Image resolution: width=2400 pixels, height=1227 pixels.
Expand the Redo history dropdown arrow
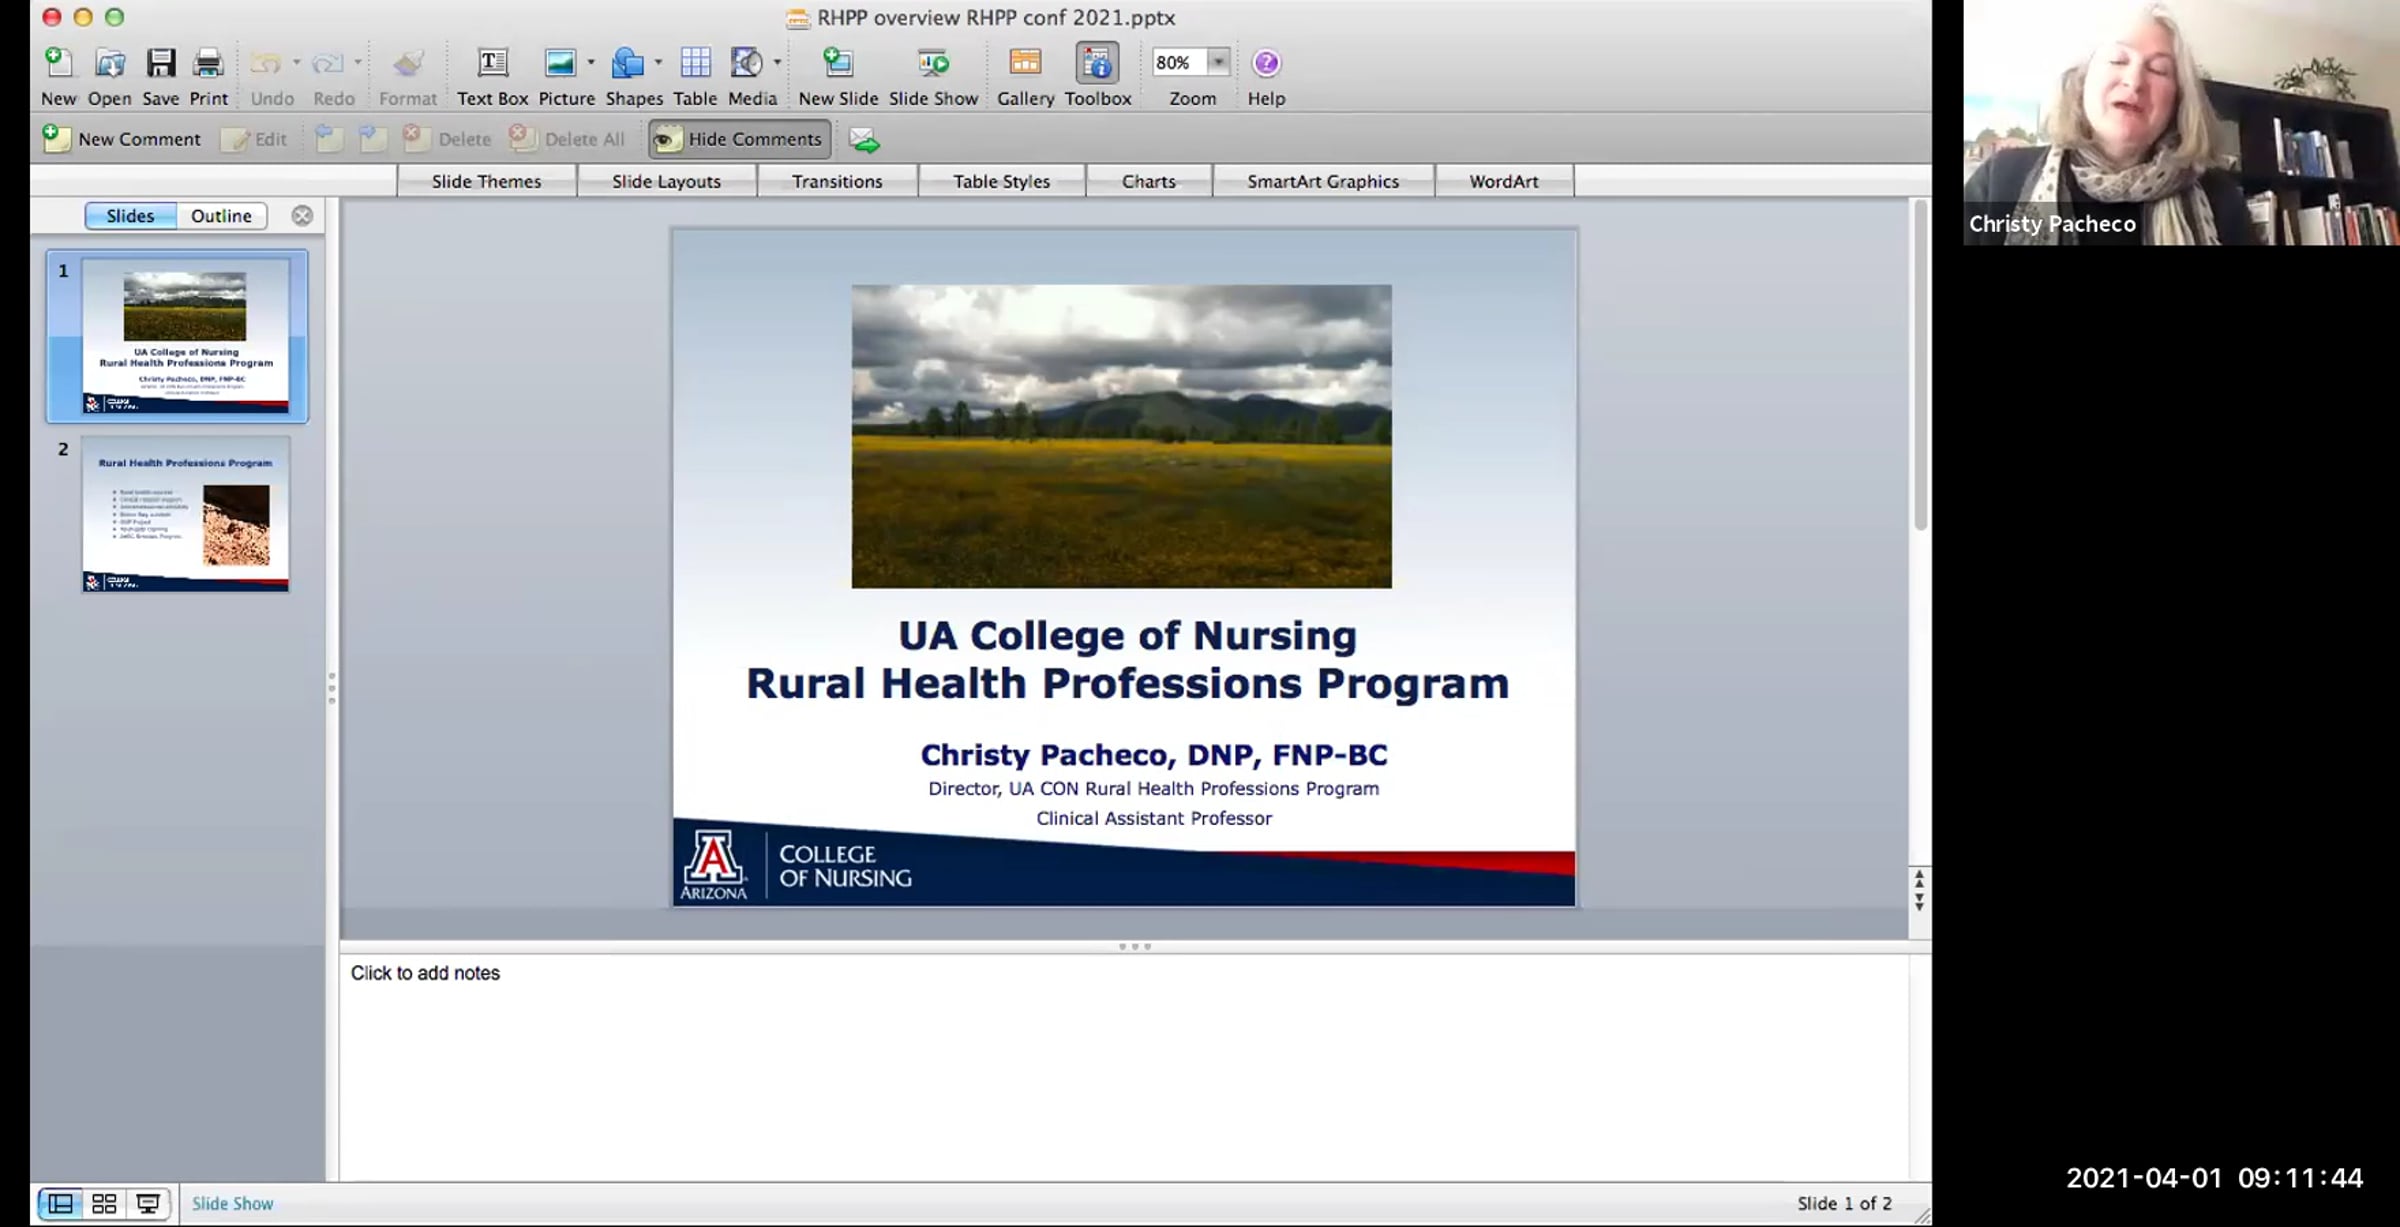coord(358,63)
